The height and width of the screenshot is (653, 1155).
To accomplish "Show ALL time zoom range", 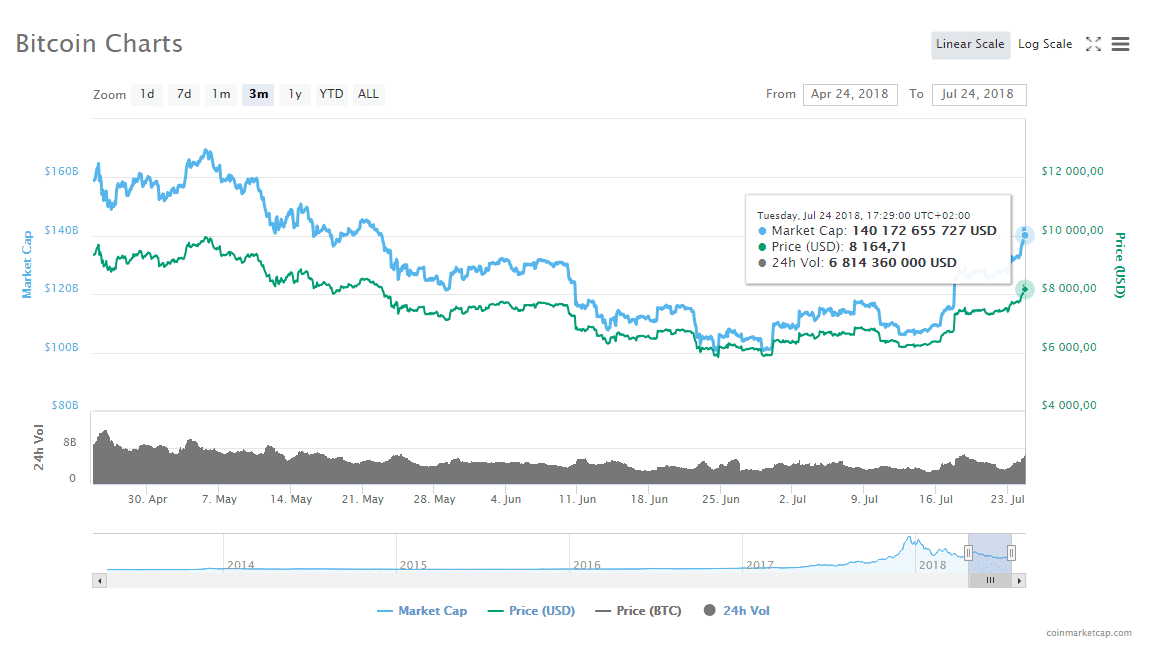I will [x=368, y=94].
